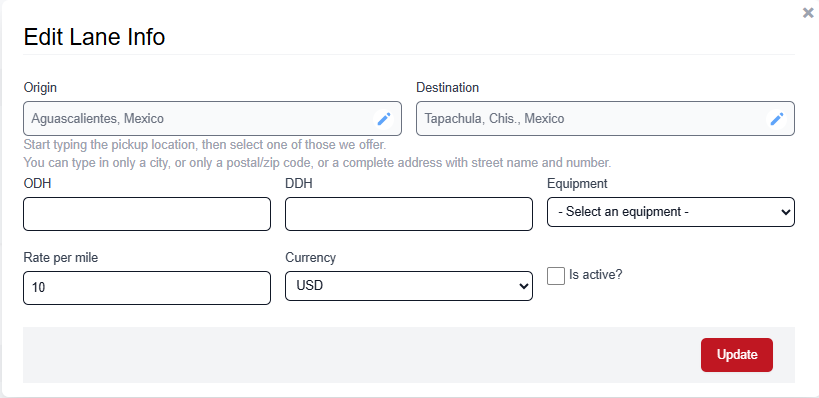Click the "Is active?" label text
The image size is (819, 398).
tap(595, 275)
